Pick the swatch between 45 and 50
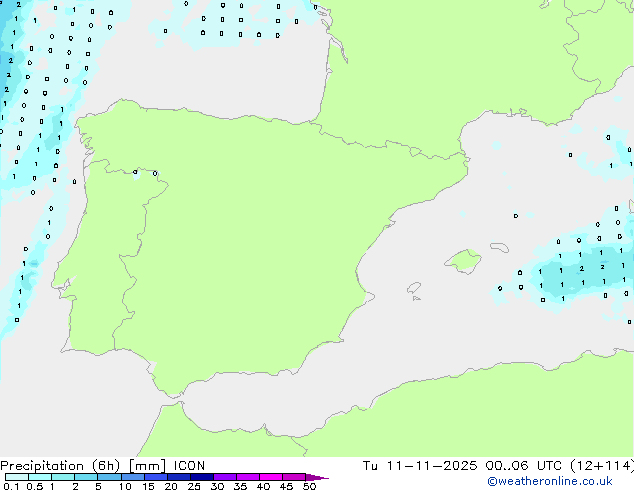Viewport: 634px width, 490px height. point(294,477)
